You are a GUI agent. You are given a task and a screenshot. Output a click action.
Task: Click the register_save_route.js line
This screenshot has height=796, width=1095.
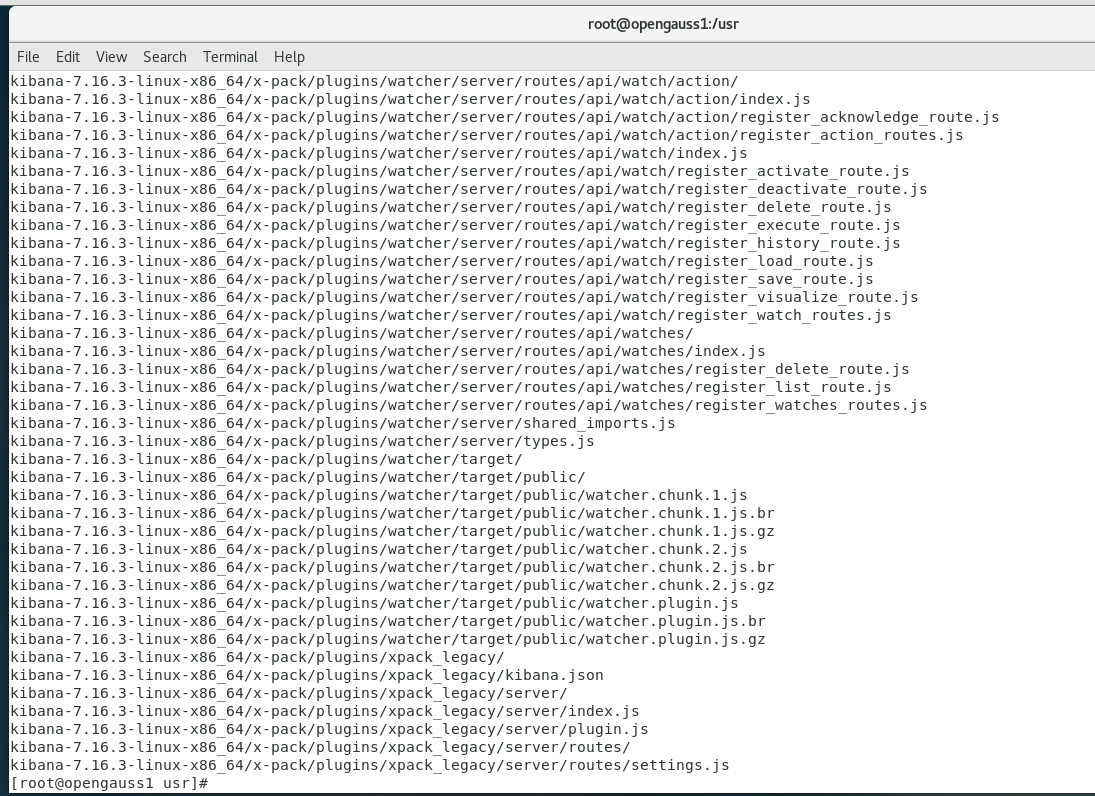click(442, 279)
